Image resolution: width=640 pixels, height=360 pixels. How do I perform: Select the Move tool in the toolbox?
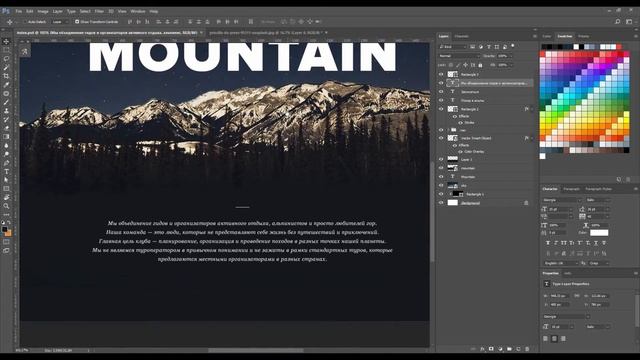click(6, 41)
